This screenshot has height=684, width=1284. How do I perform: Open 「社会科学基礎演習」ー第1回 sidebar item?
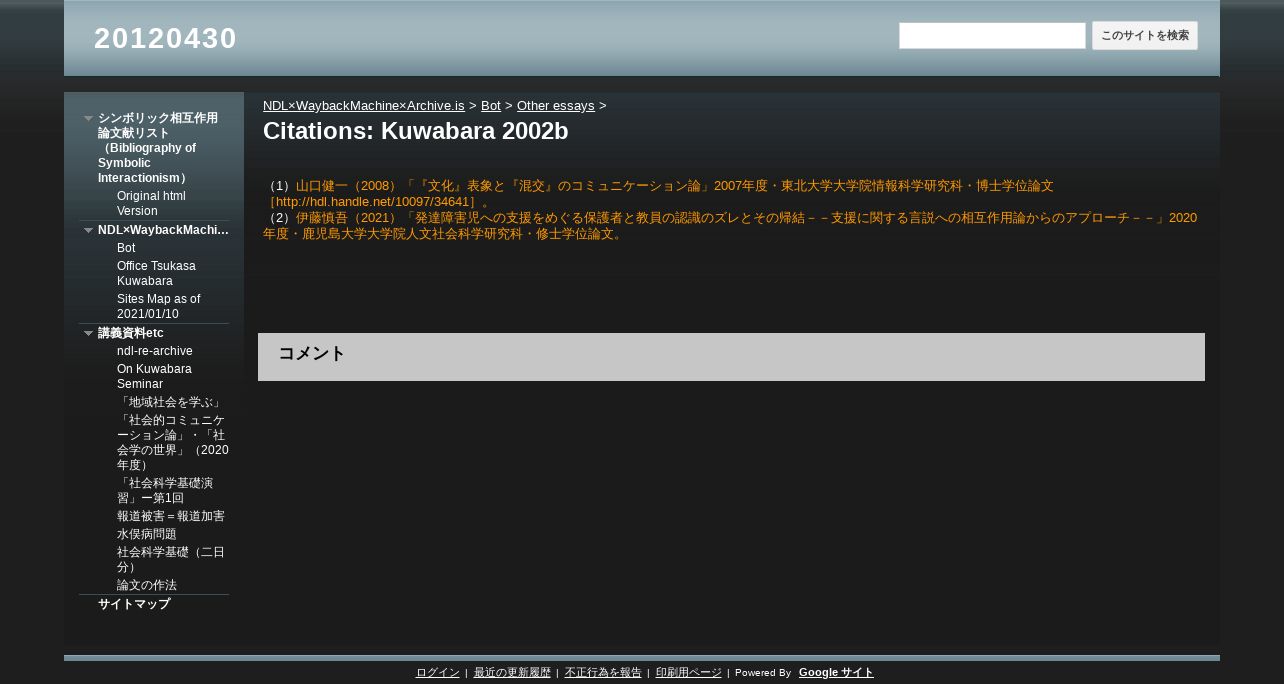coord(165,490)
